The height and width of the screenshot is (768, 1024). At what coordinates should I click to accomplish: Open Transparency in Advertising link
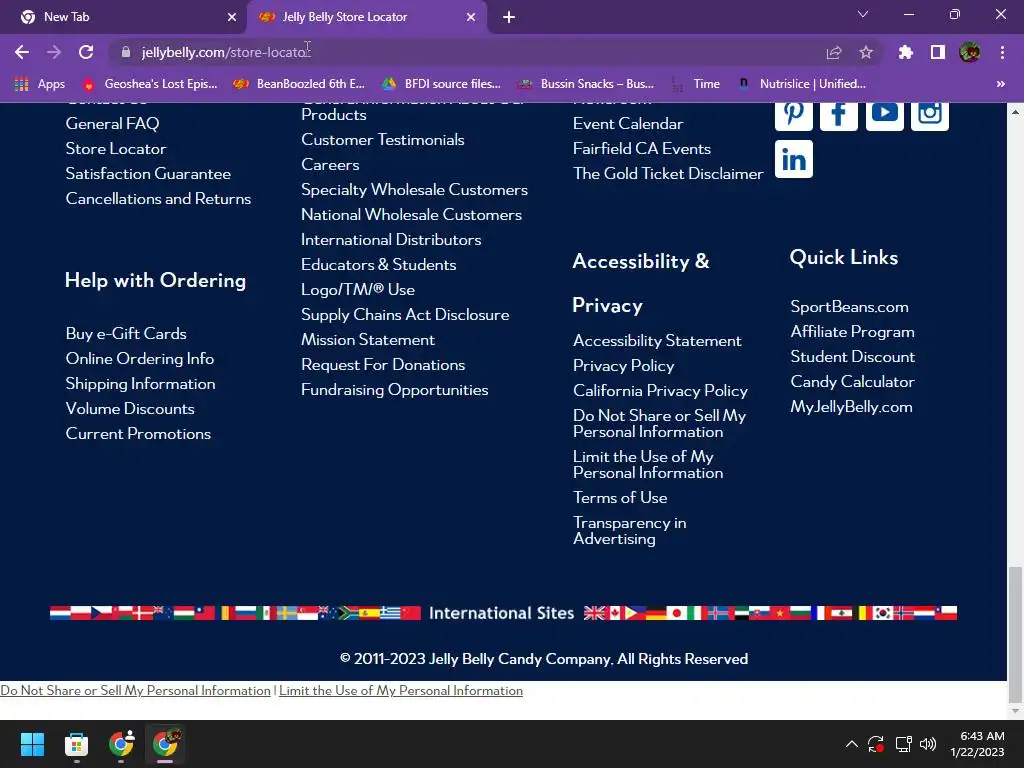[x=630, y=531]
